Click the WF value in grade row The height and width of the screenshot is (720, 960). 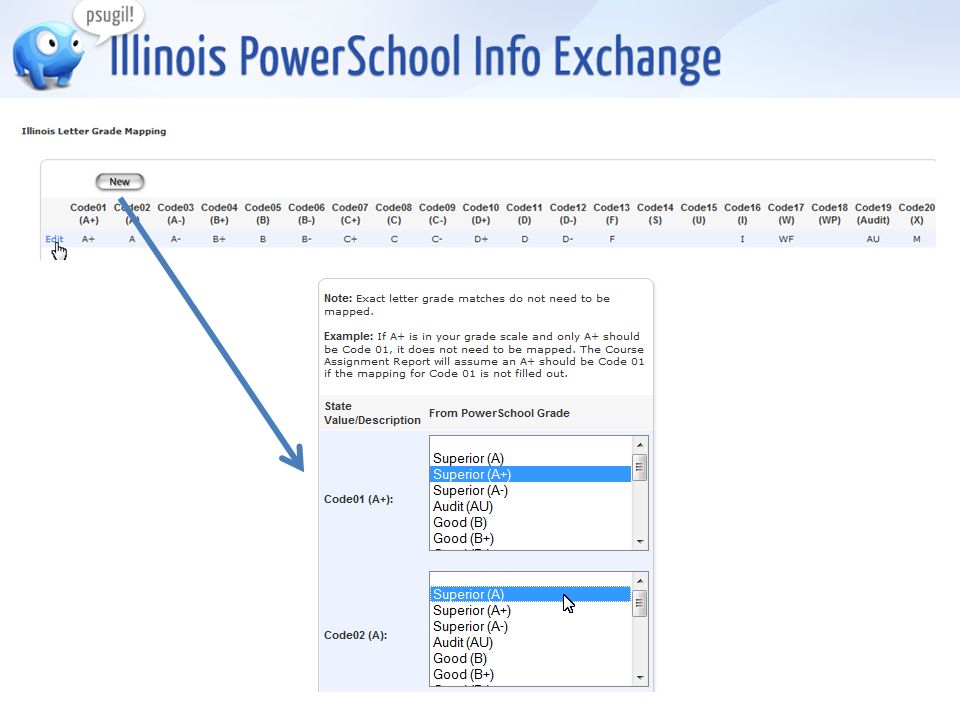click(786, 239)
